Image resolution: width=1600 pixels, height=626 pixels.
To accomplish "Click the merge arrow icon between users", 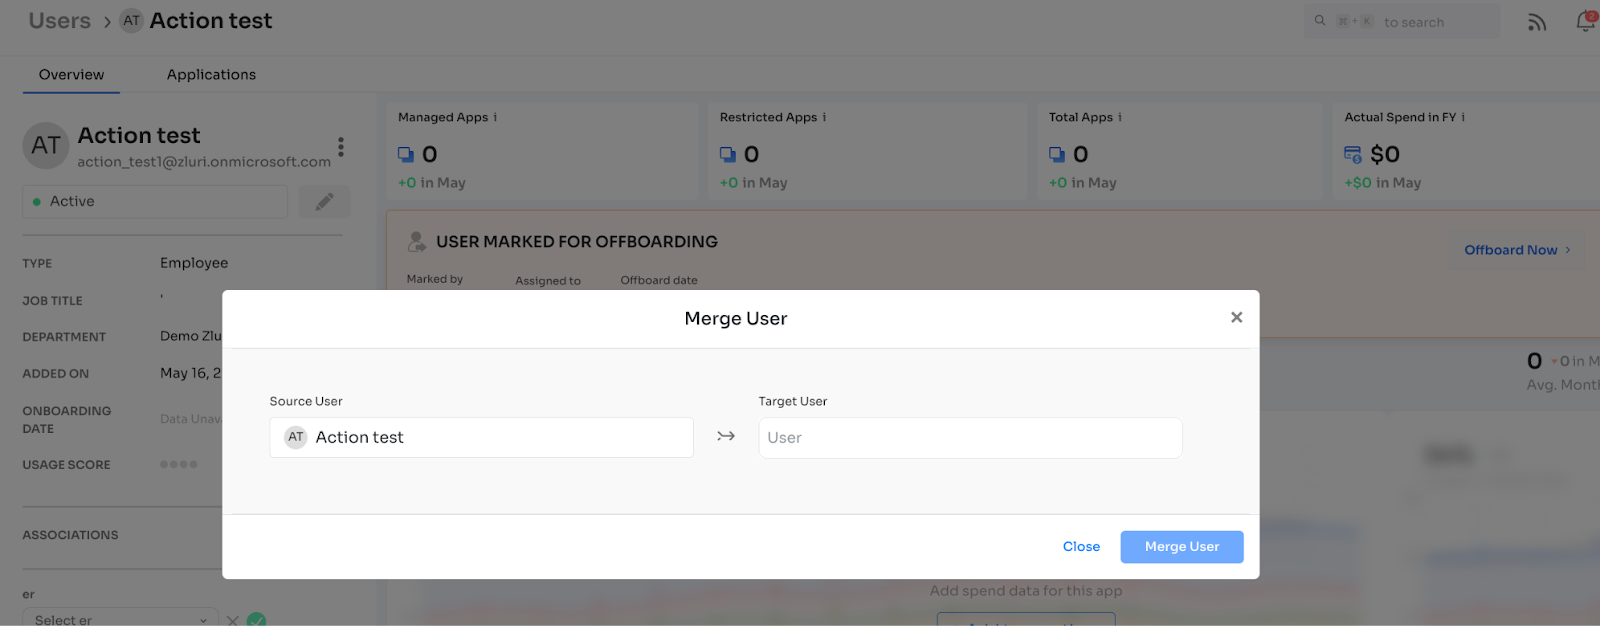I will pyautogui.click(x=726, y=437).
